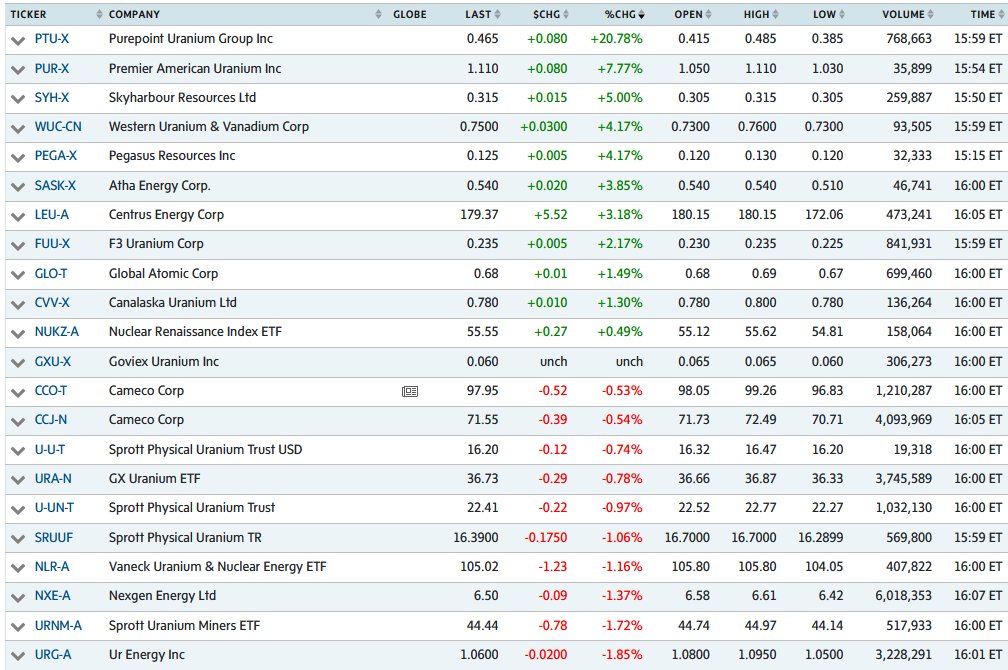
Task: Expand the FUU-X row chevron
Action: click(x=17, y=245)
